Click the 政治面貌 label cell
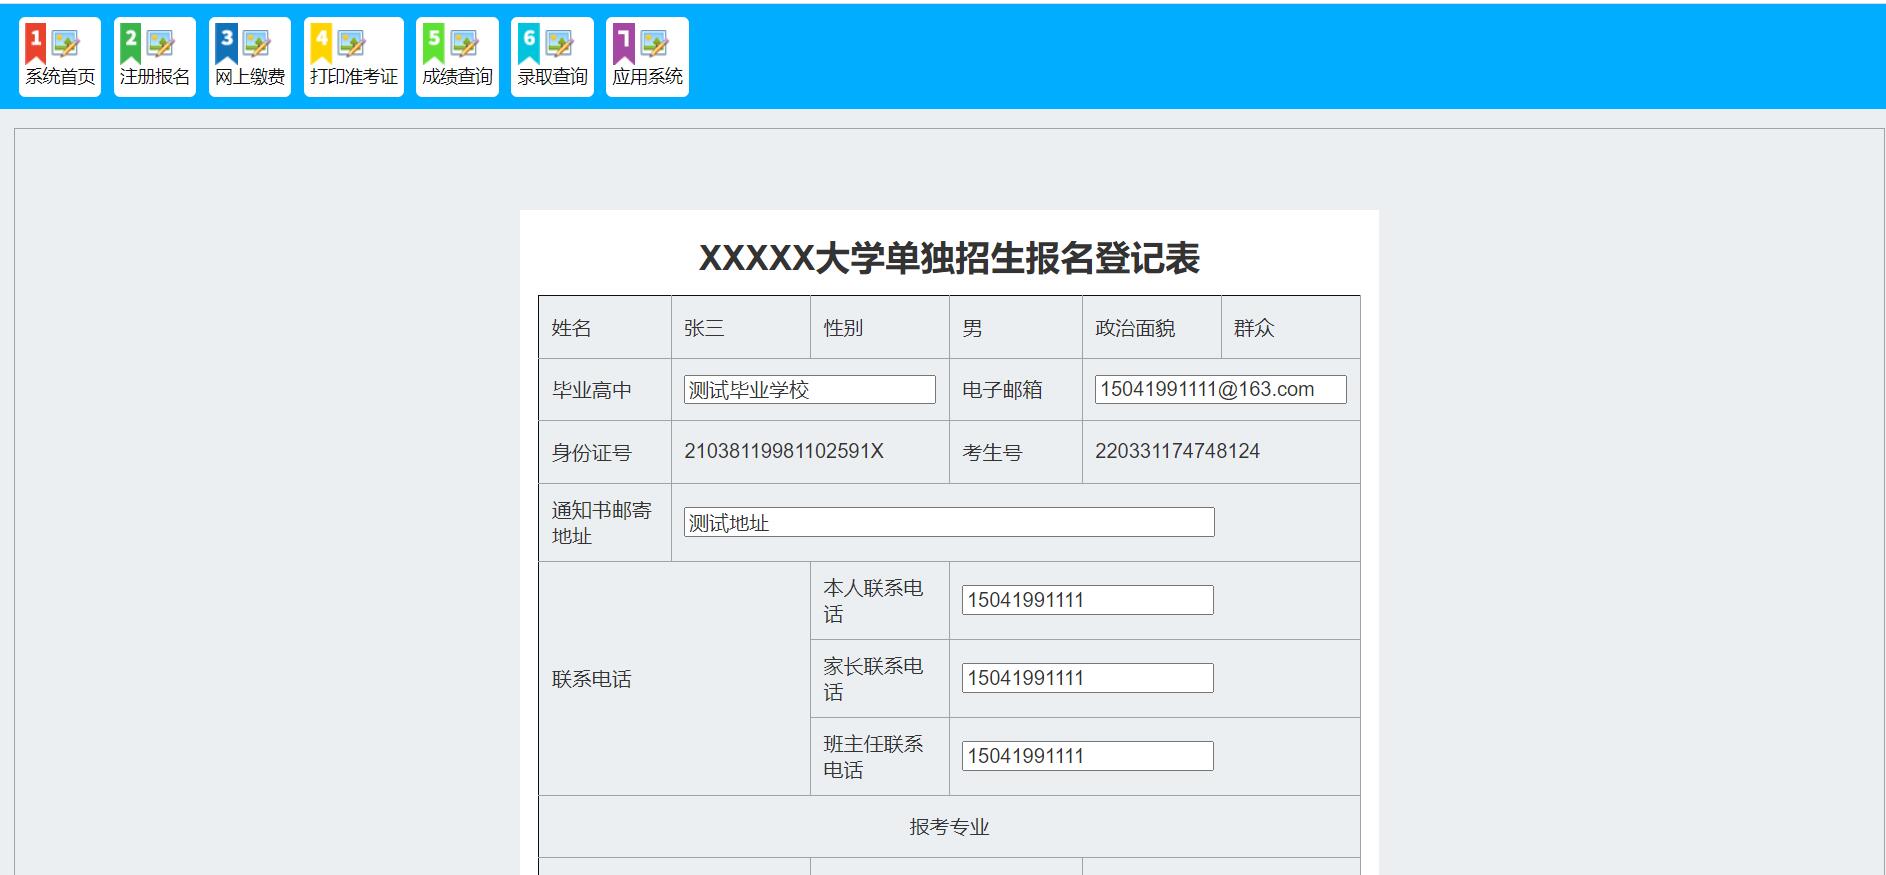This screenshot has width=1886, height=875. 1152,328
